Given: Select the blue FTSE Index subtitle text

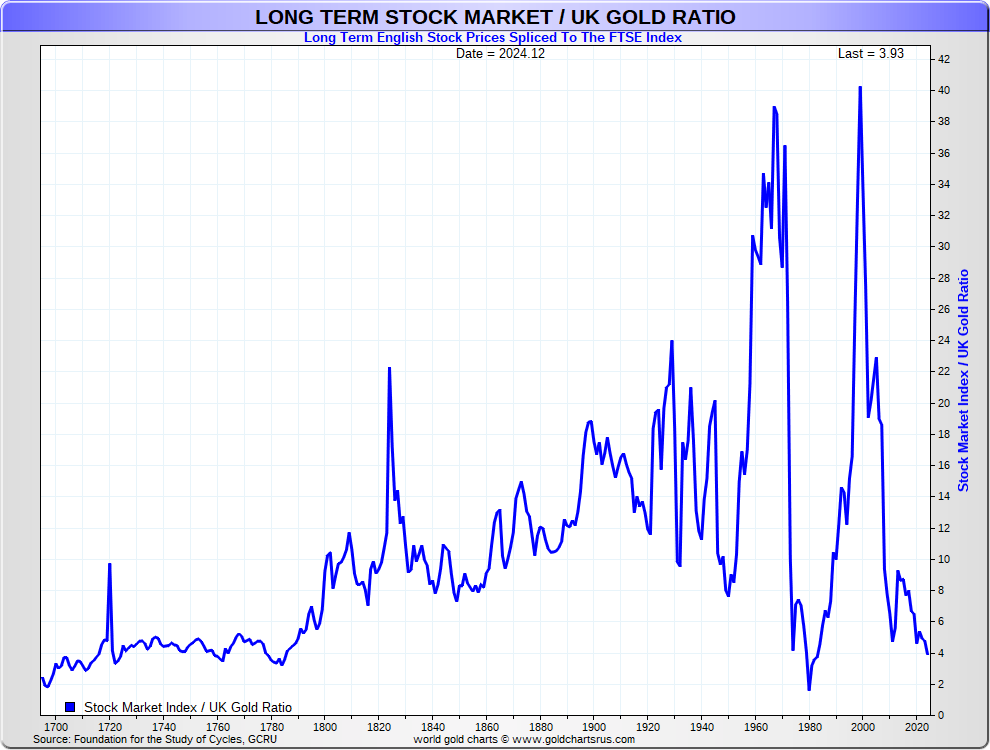Looking at the screenshot, I should coord(494,38).
